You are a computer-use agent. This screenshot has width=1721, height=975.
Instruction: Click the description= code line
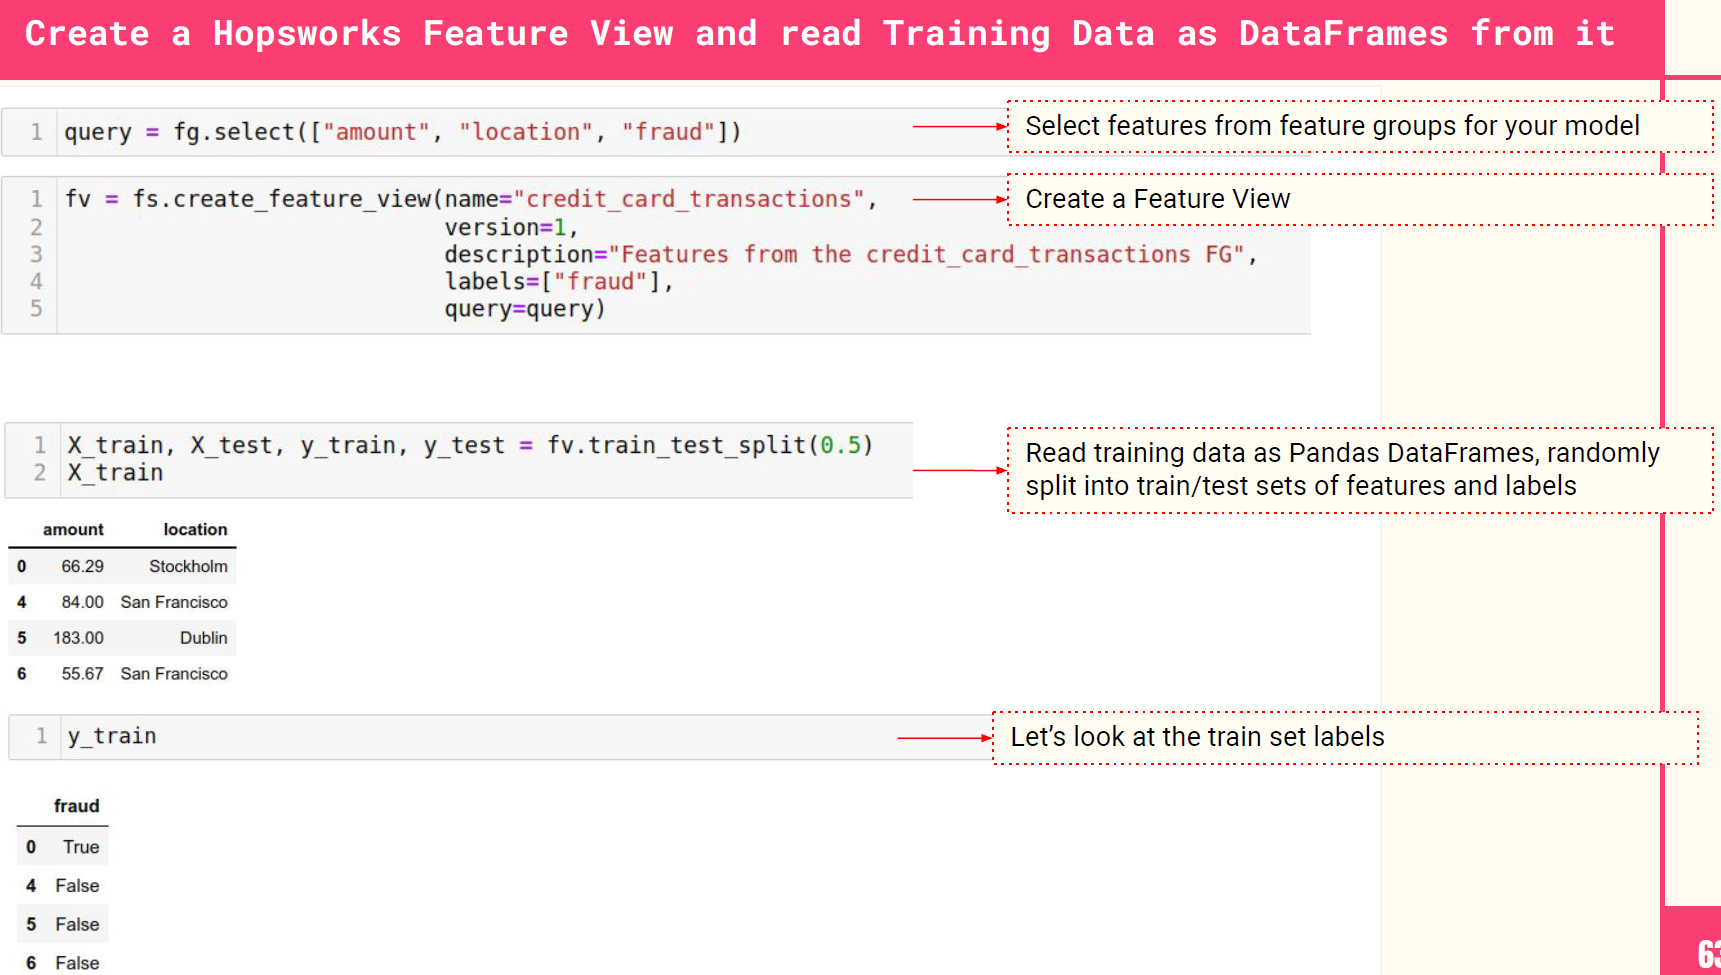[850, 255]
